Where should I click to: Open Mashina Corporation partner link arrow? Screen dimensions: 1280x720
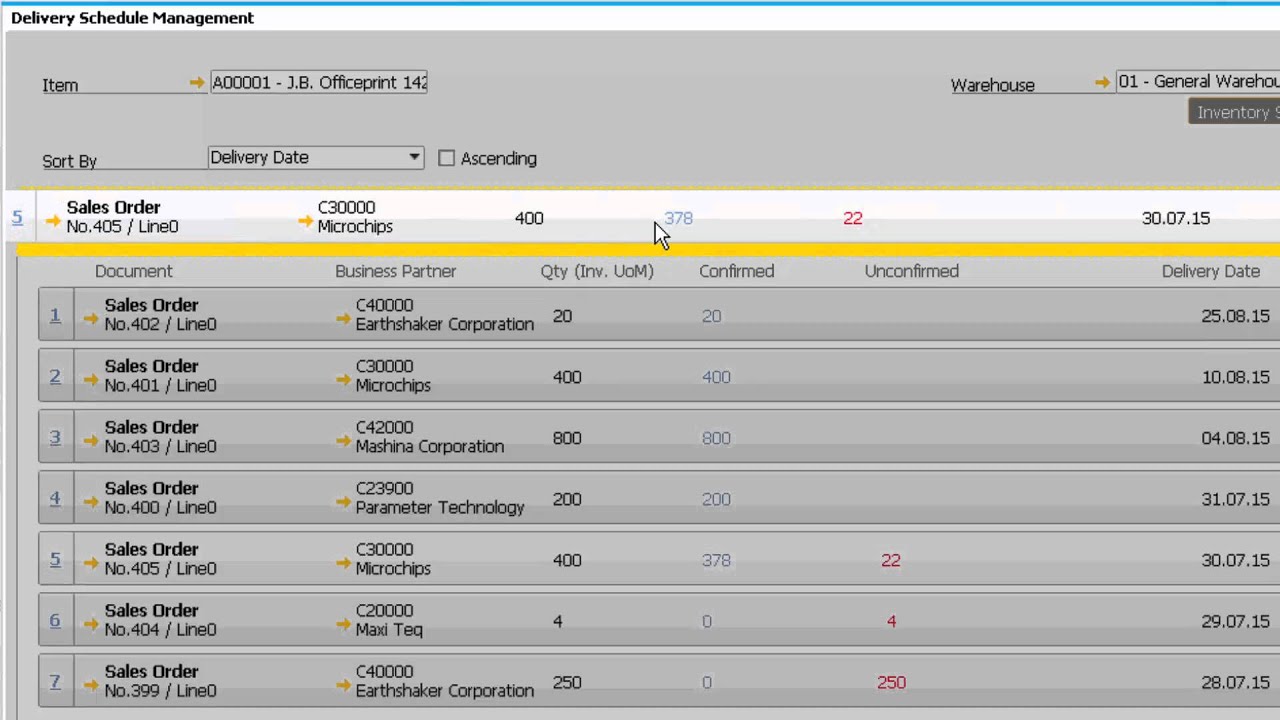tap(343, 441)
